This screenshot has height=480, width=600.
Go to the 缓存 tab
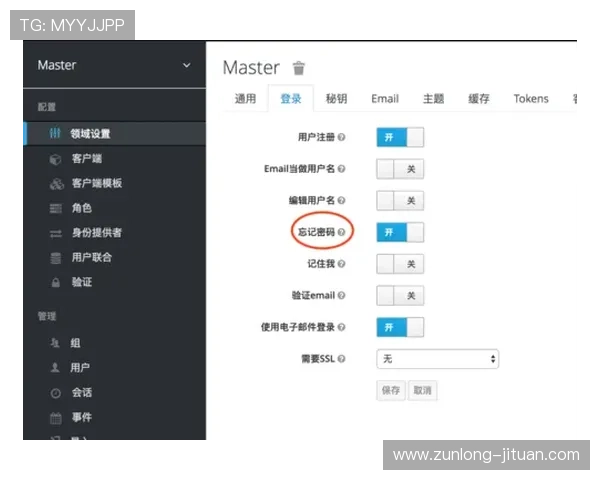(479, 99)
